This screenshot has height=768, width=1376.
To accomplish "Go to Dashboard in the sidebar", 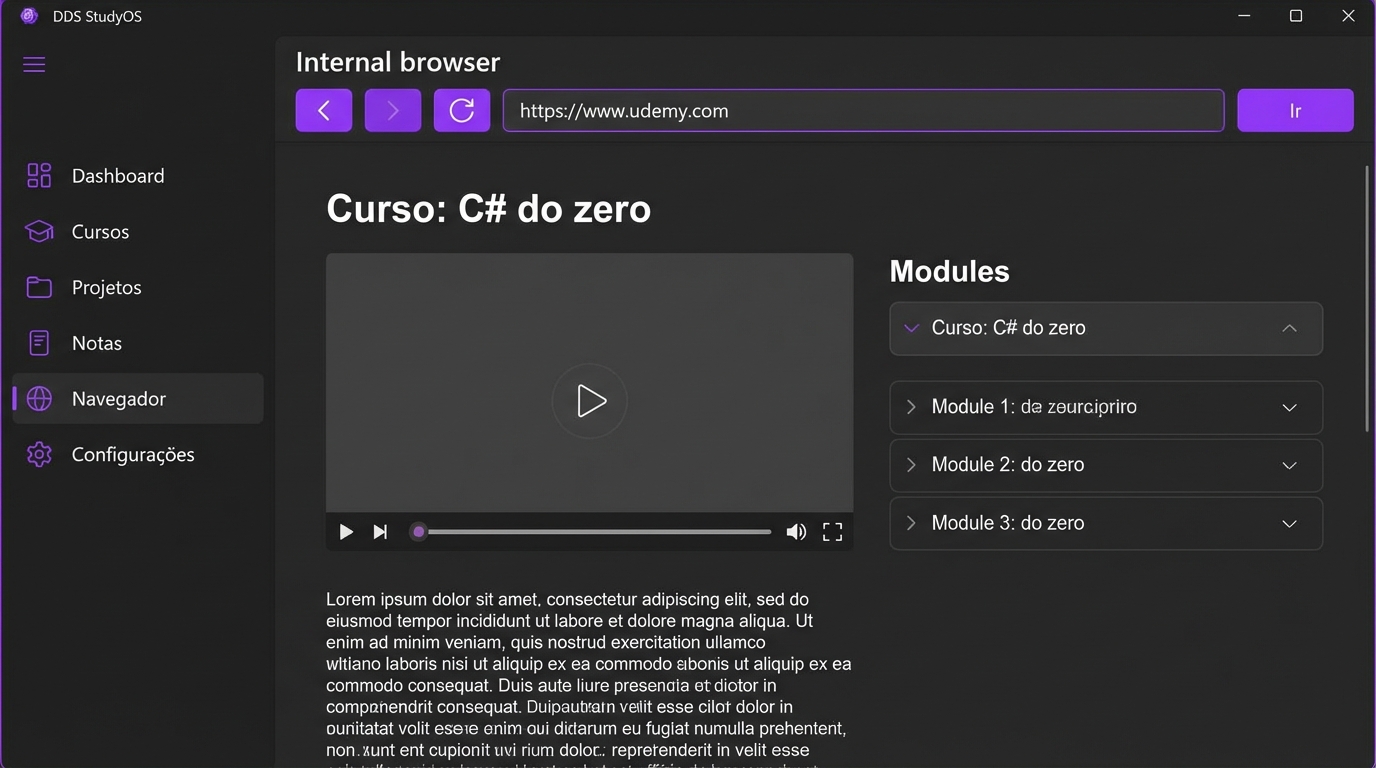I will 118,176.
